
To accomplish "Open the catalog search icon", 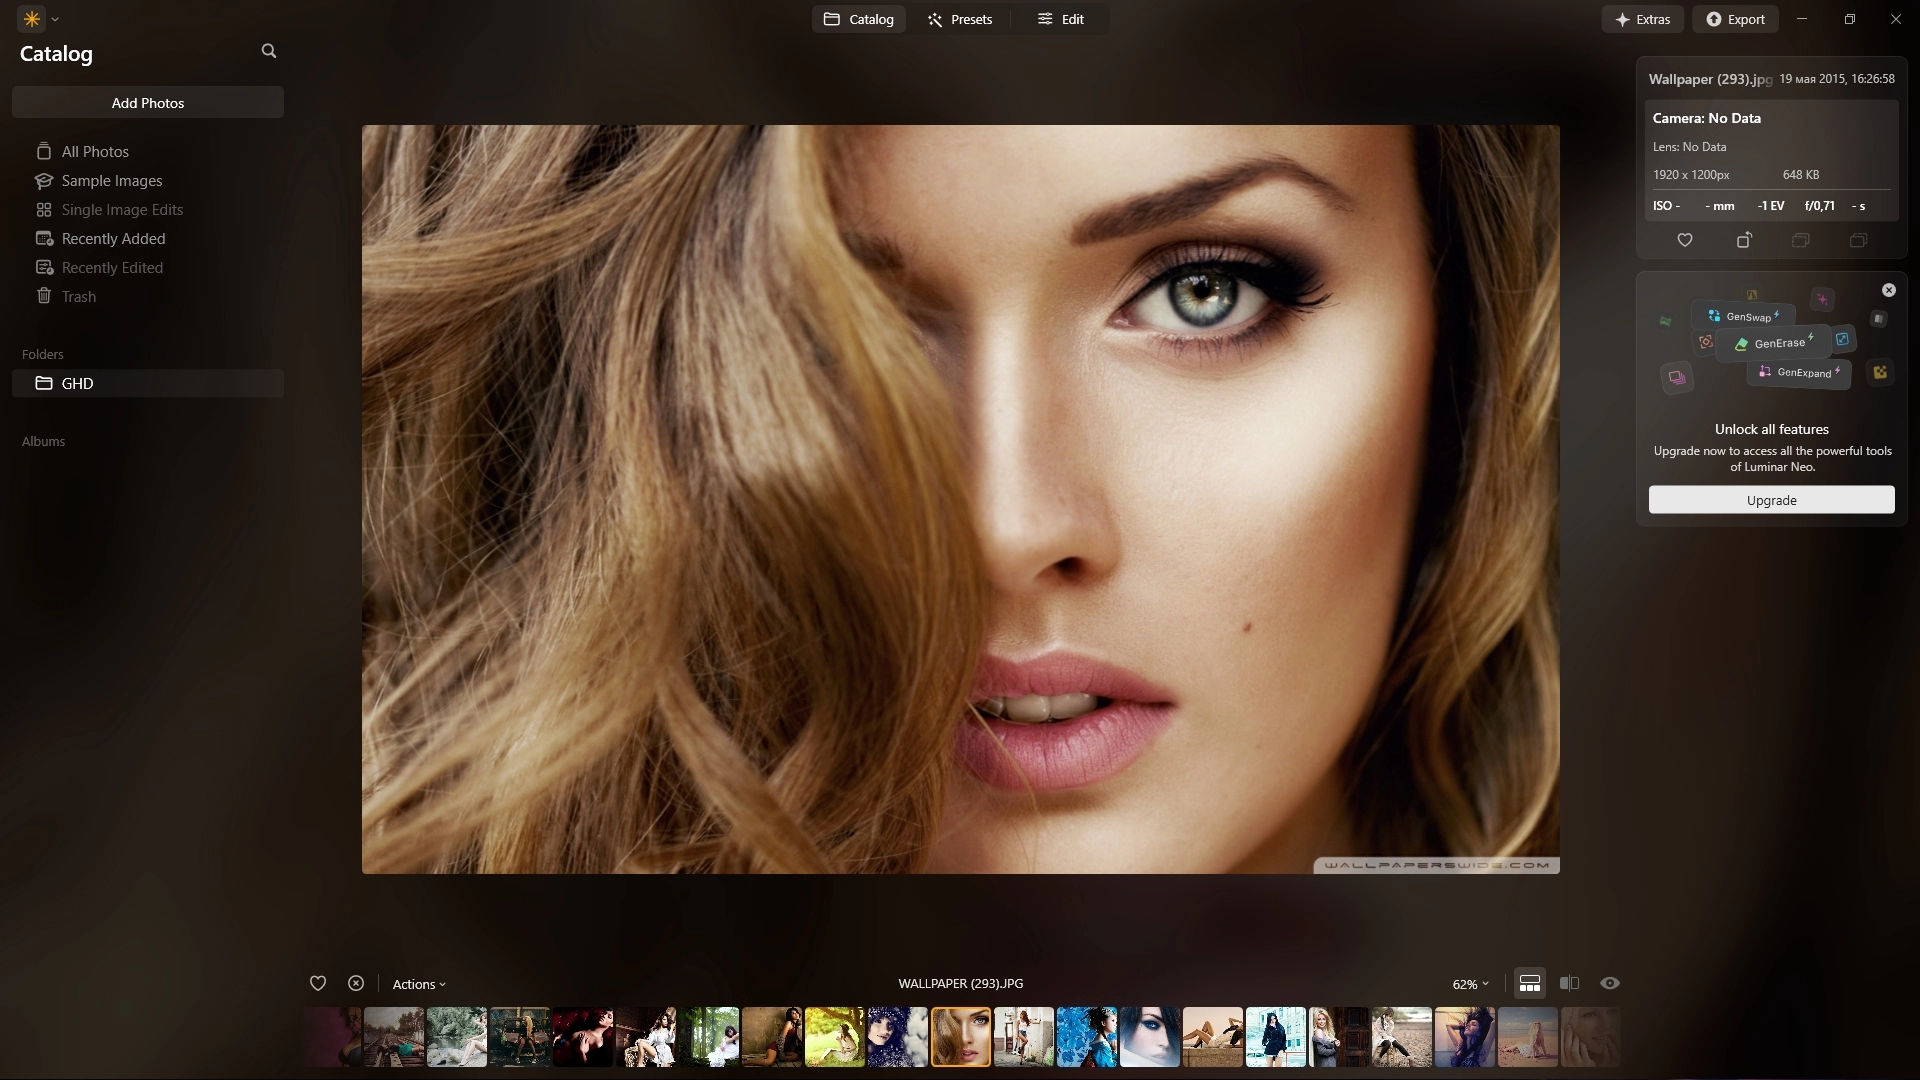I will [x=269, y=50].
